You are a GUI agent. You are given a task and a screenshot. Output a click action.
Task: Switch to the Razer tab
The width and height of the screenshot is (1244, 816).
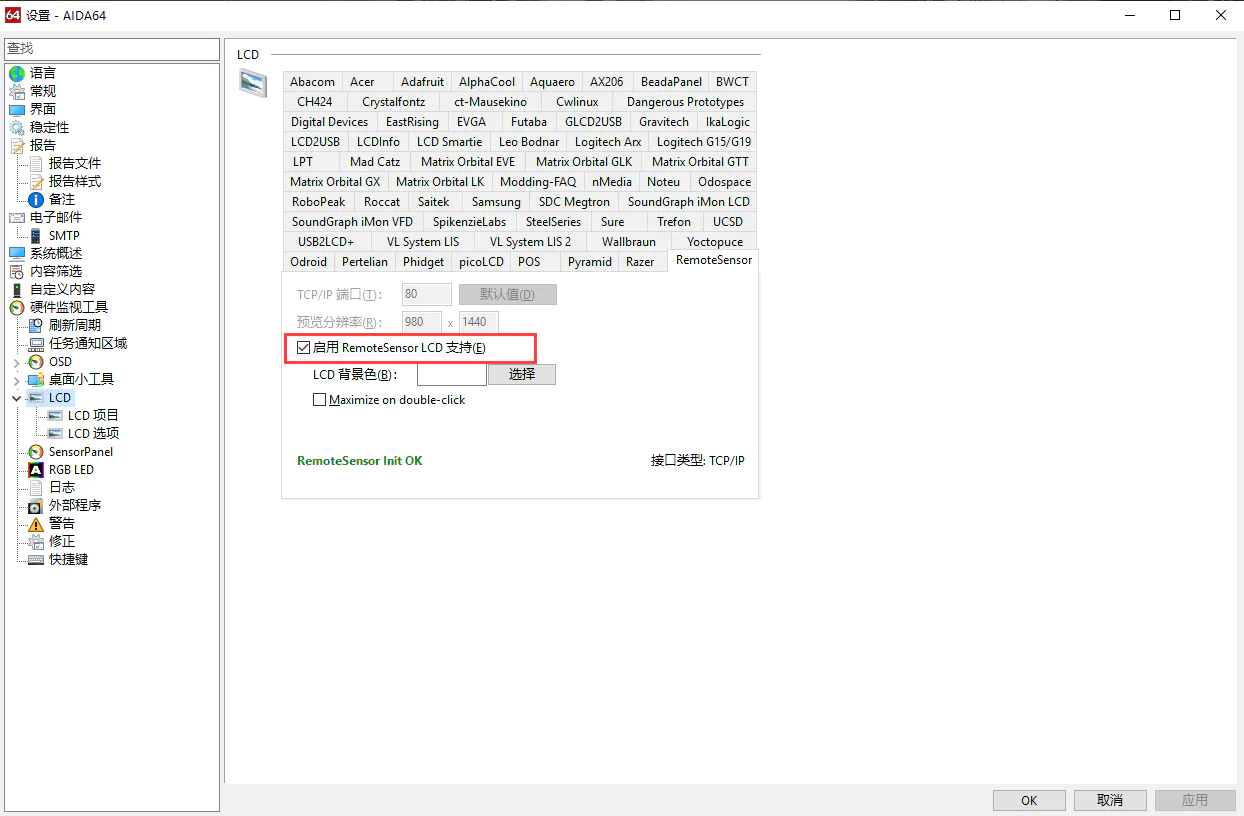pyautogui.click(x=640, y=261)
